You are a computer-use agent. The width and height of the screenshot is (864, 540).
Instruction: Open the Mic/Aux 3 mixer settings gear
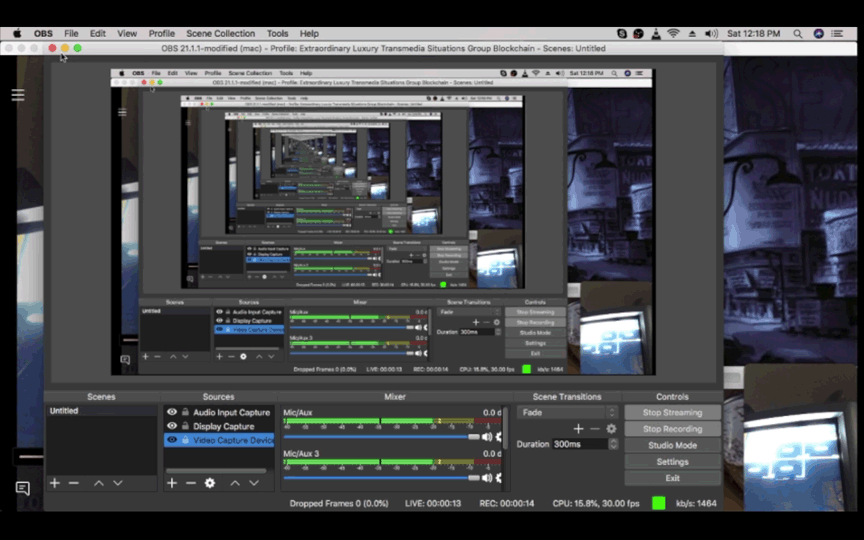pos(499,478)
